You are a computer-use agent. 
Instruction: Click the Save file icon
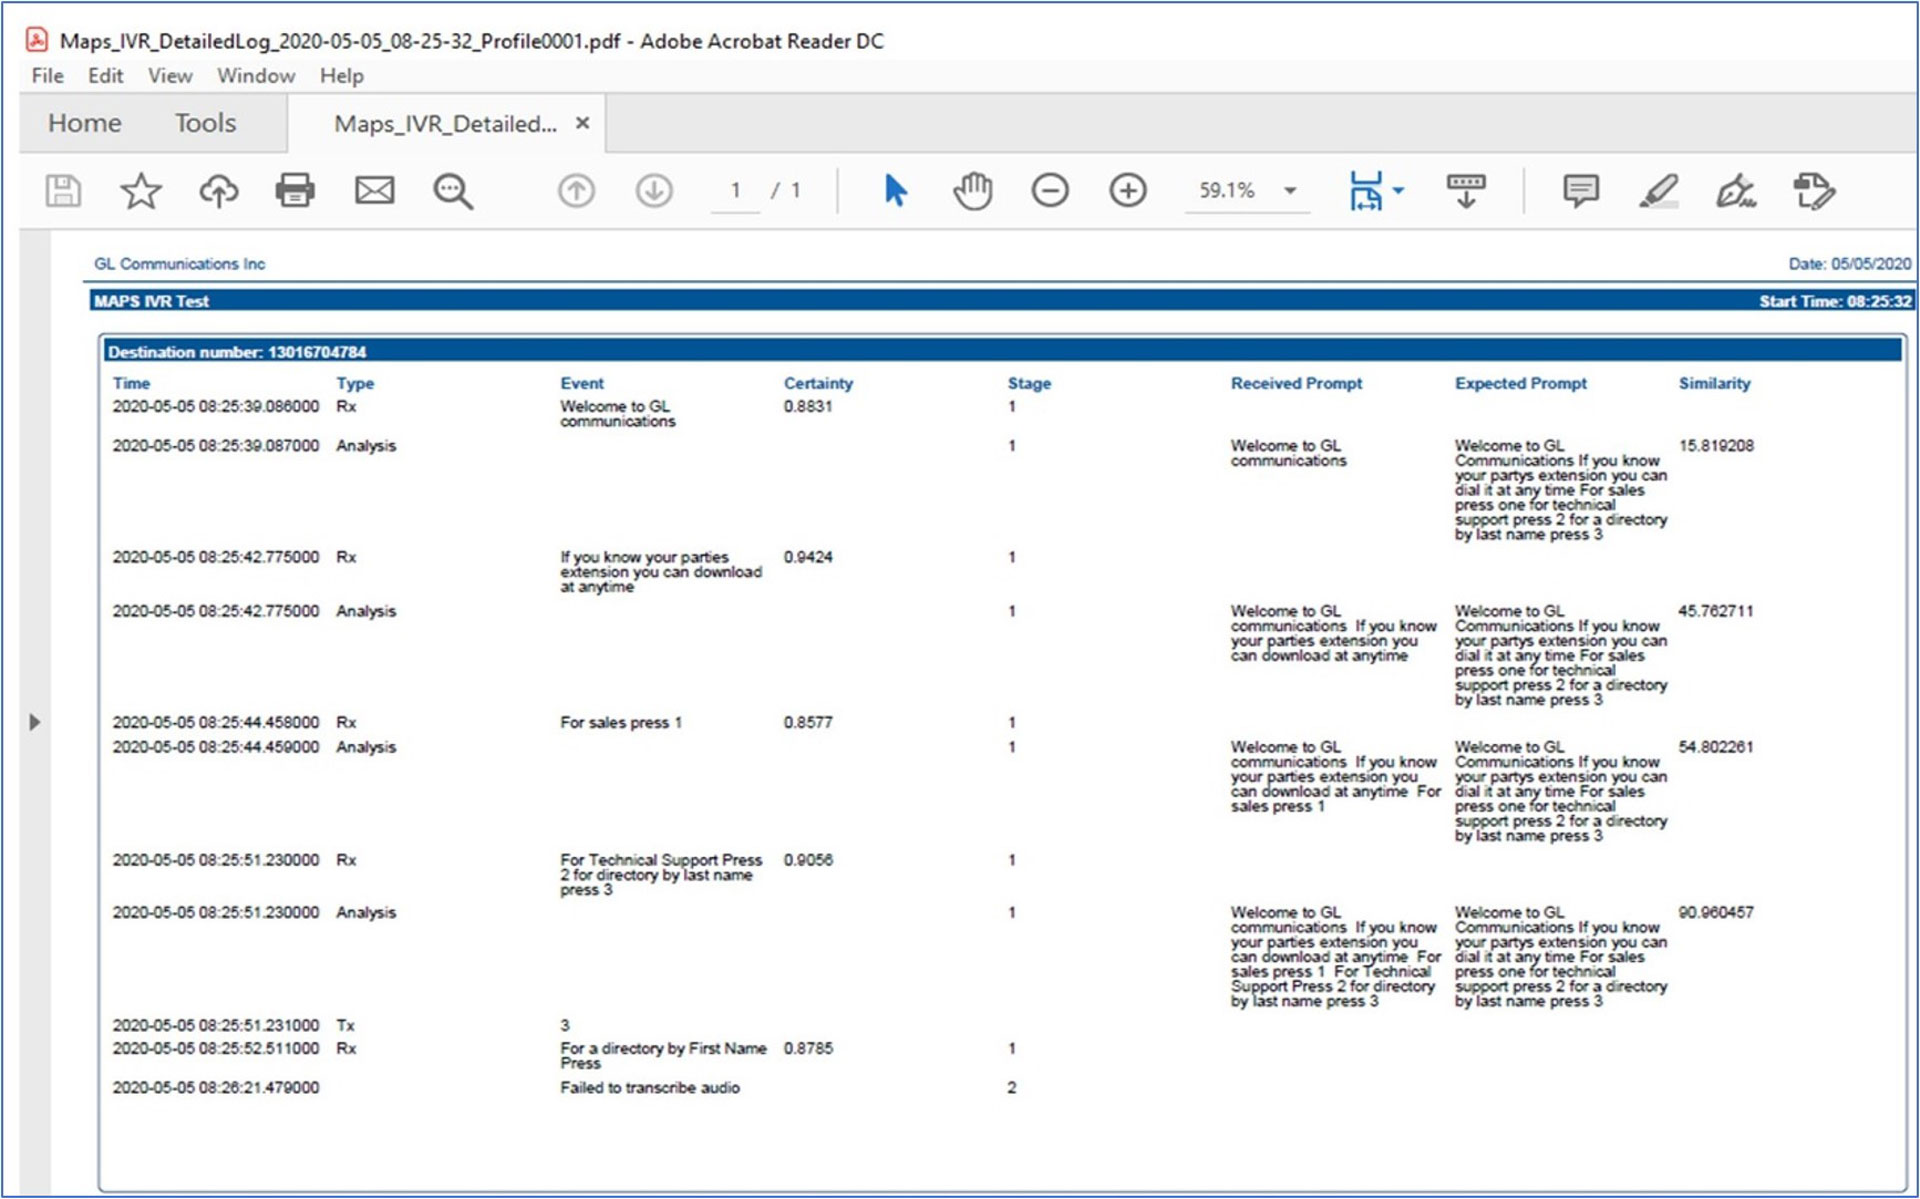pyautogui.click(x=63, y=190)
